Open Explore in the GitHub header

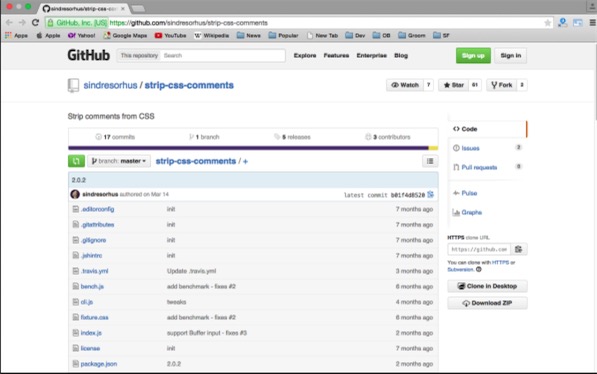coord(305,56)
